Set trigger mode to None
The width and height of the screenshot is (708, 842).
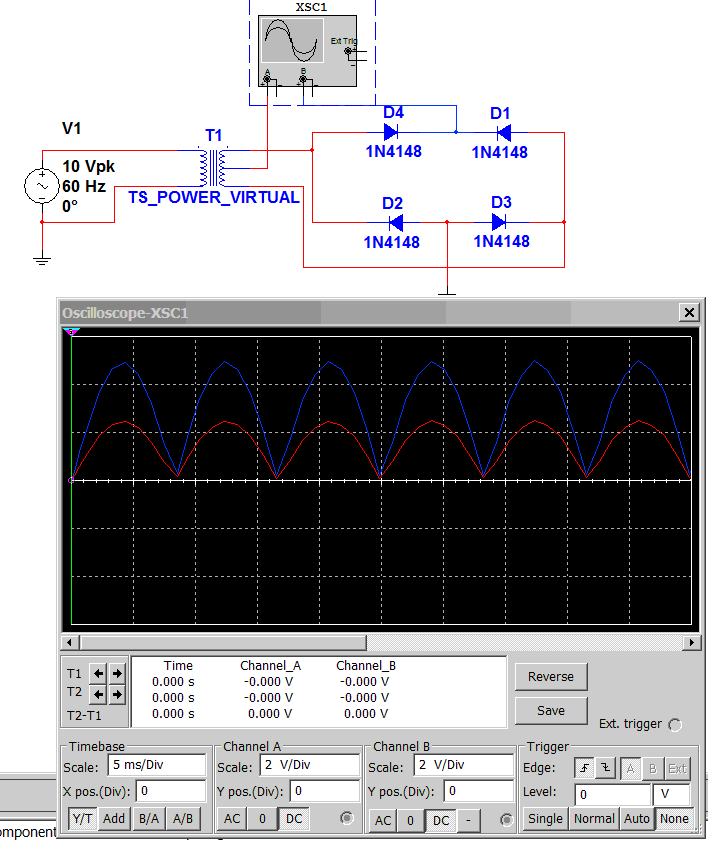(674, 819)
